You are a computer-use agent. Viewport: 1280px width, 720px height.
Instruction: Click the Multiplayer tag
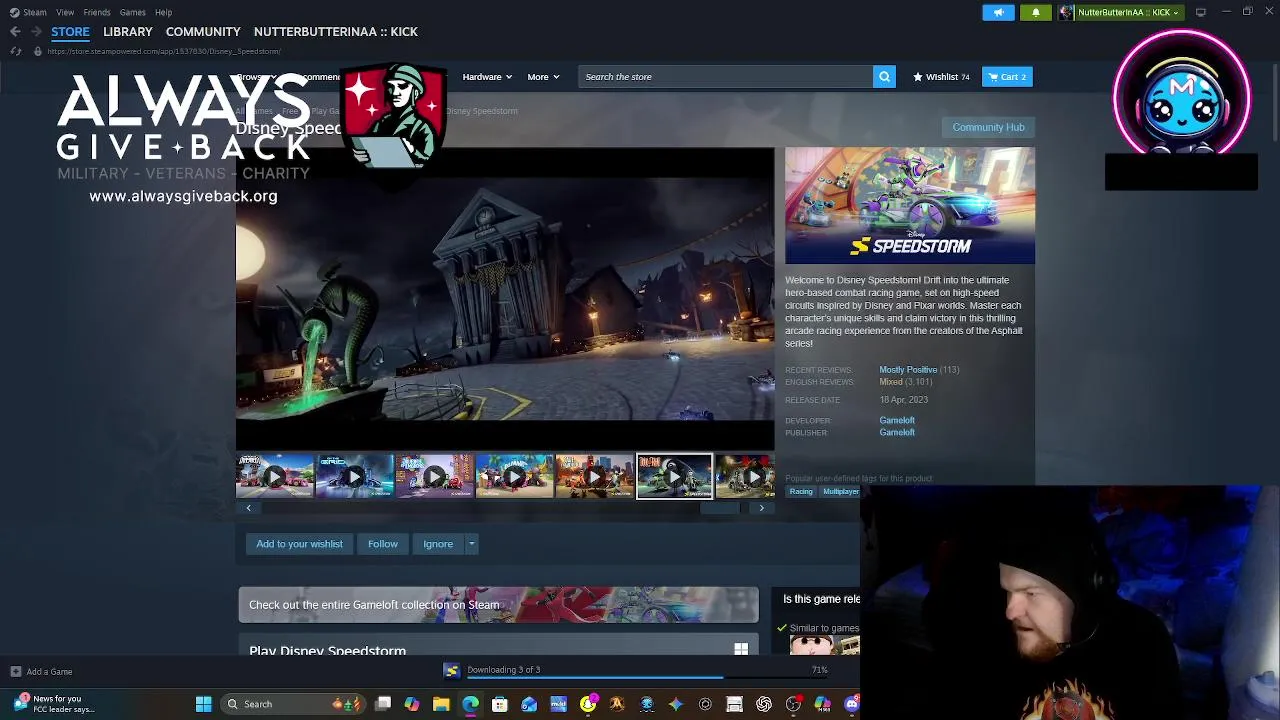pos(840,492)
